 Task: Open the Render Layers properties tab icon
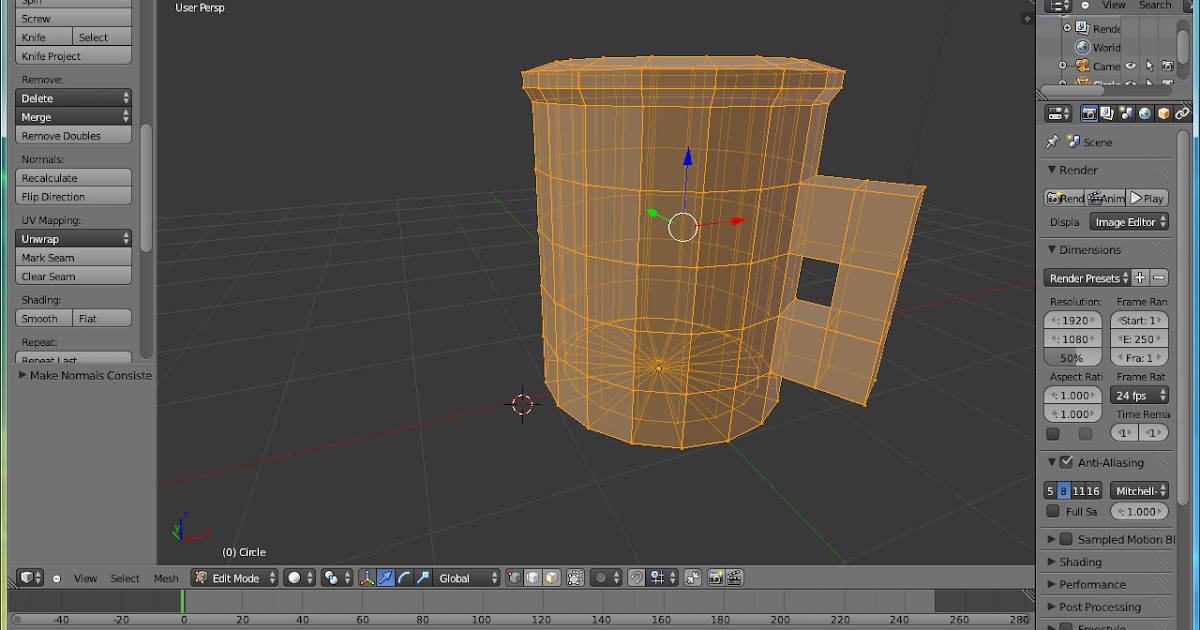(x=1107, y=114)
